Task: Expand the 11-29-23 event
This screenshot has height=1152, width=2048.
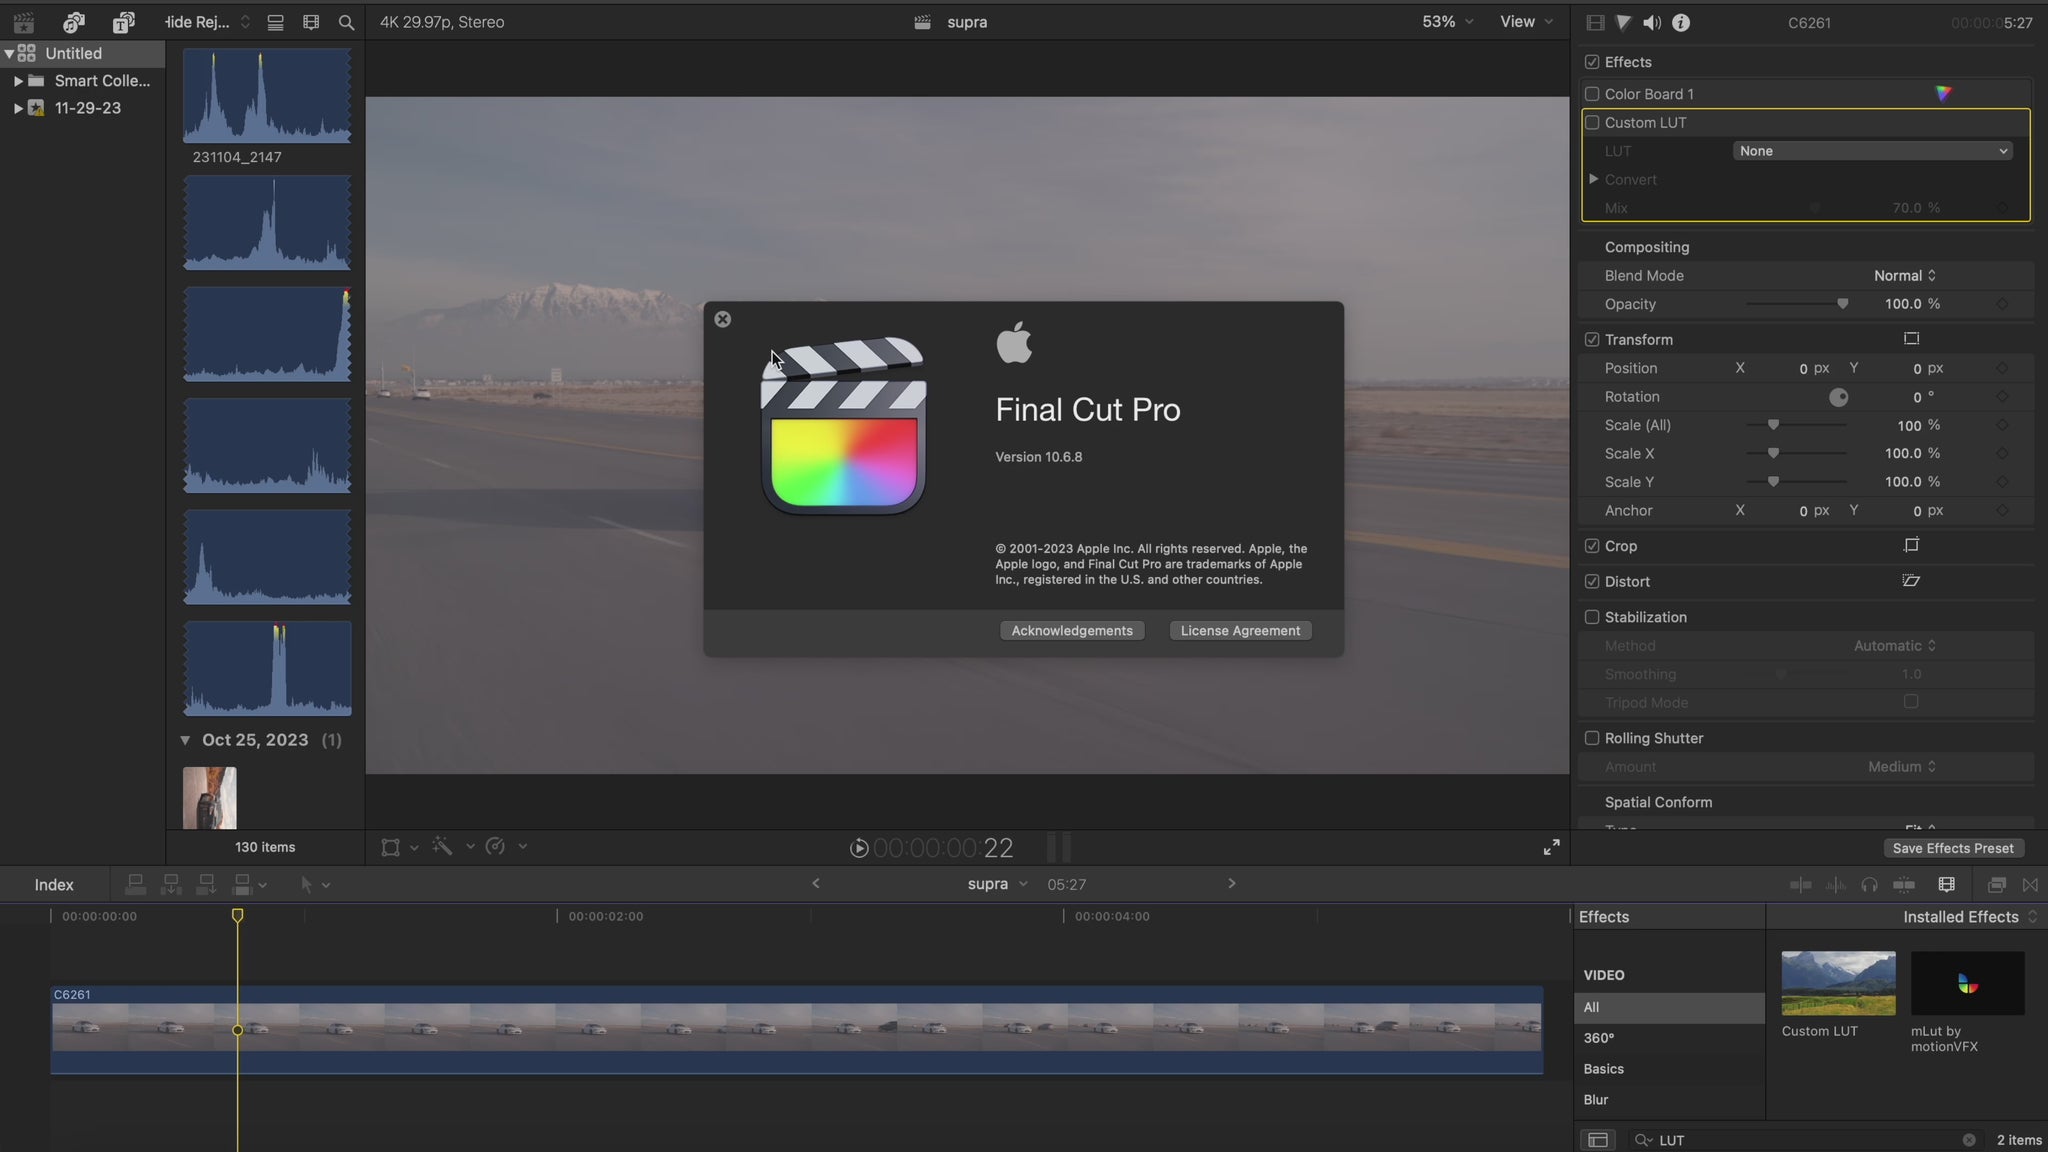Action: click(18, 108)
